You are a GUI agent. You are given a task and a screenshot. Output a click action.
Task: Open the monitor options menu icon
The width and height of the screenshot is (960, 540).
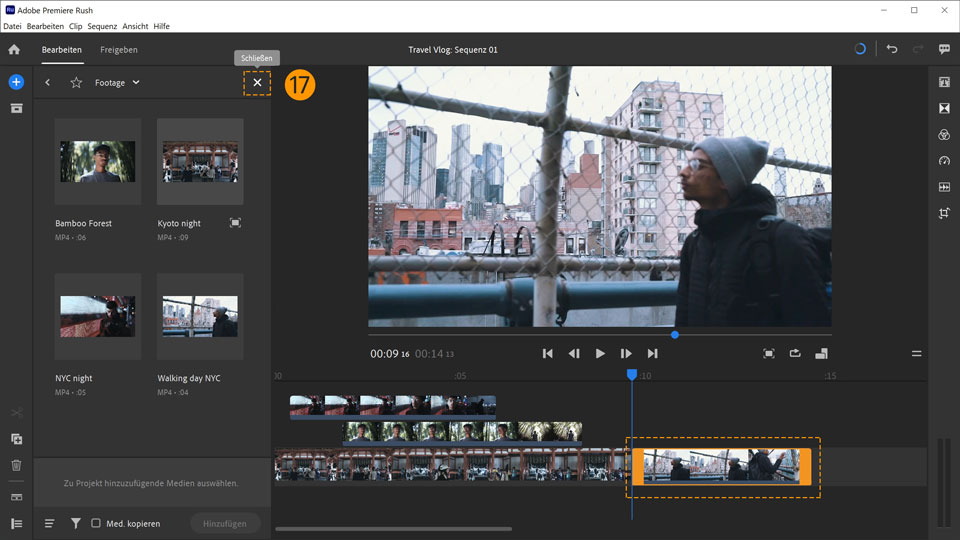(x=917, y=353)
